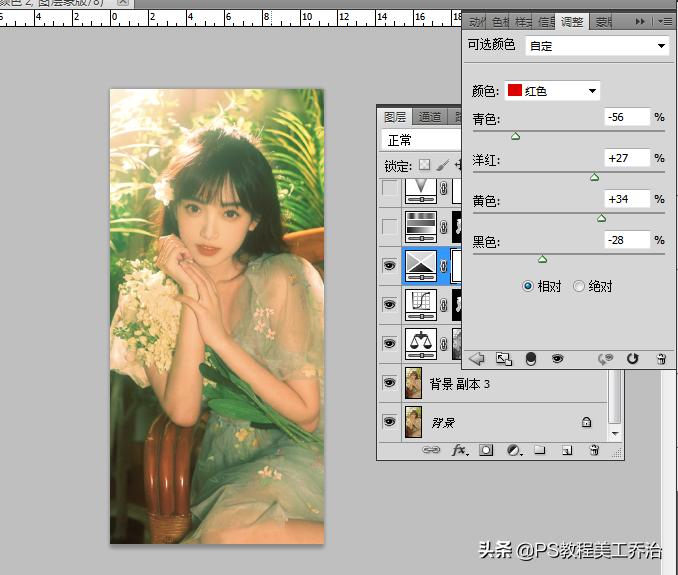
Task: Click the return to adjustment list arrow
Action: pos(477,358)
